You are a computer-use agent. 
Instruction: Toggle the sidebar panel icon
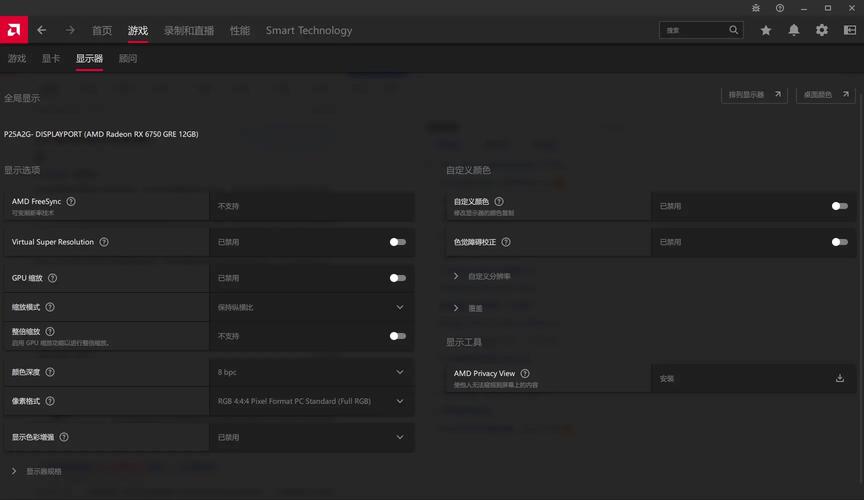coord(850,30)
